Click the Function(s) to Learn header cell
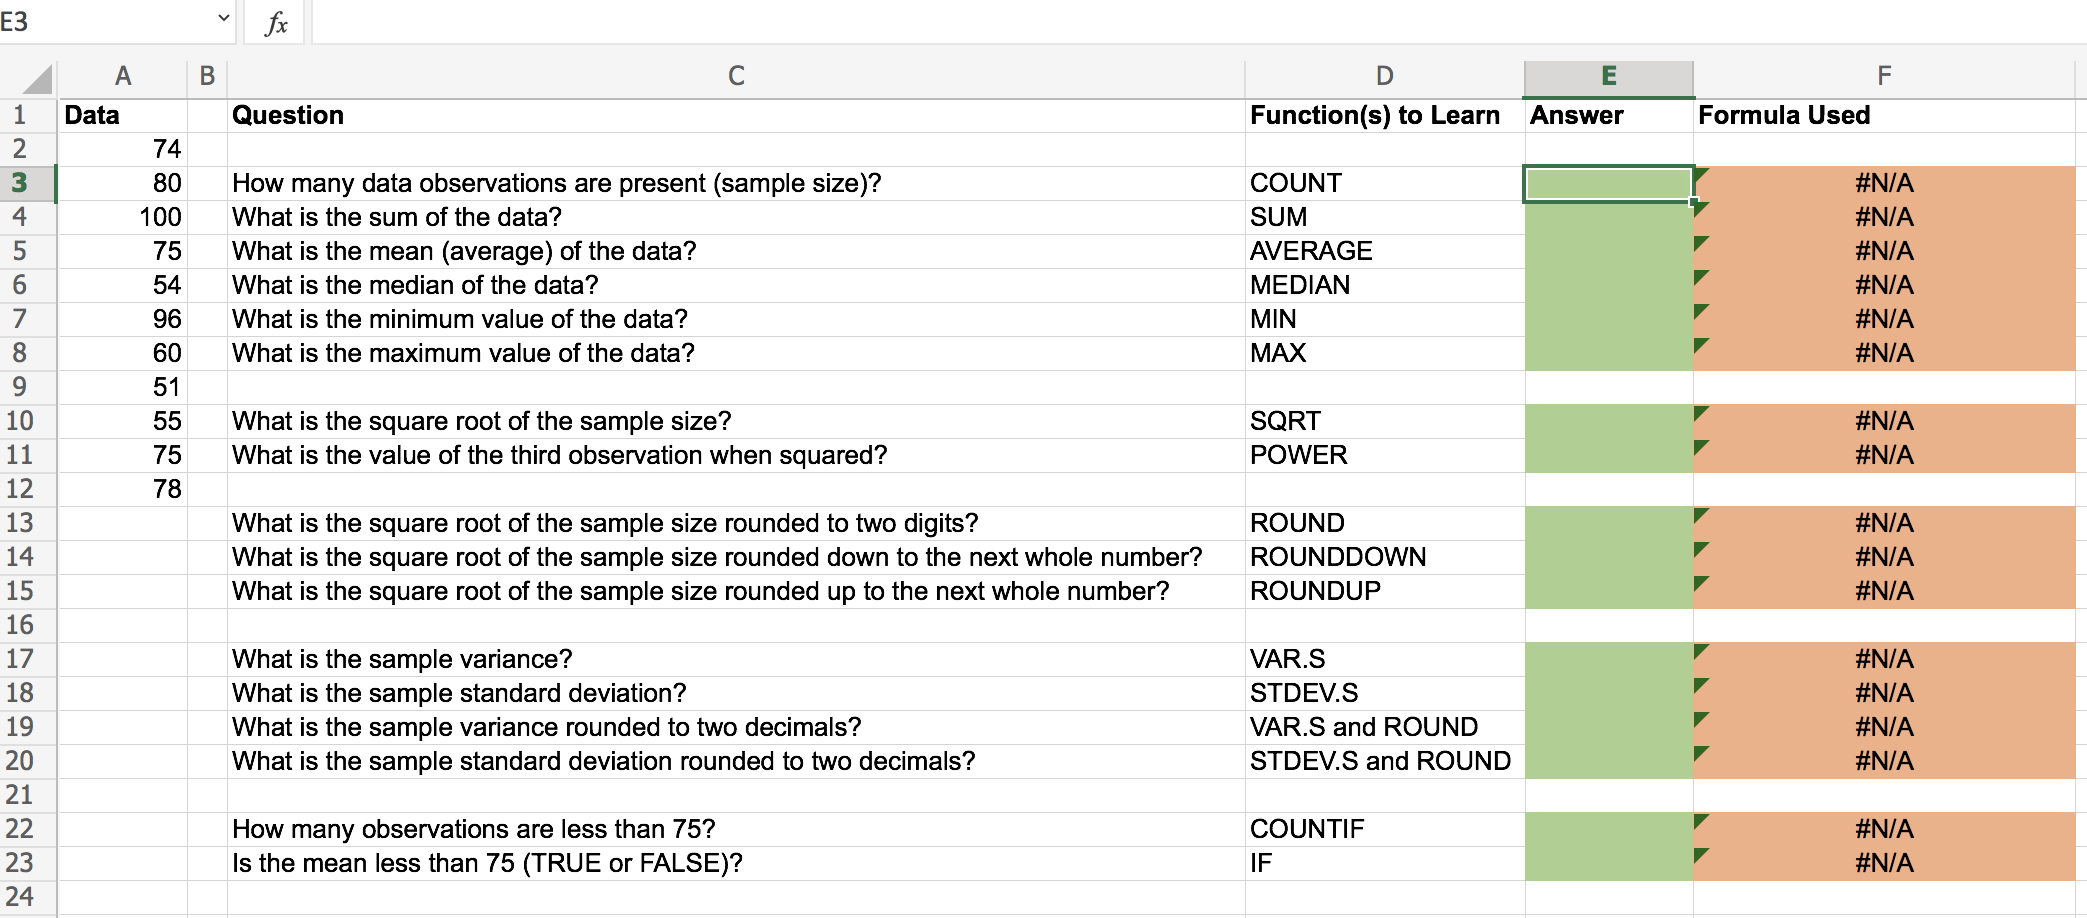 (x=1374, y=114)
